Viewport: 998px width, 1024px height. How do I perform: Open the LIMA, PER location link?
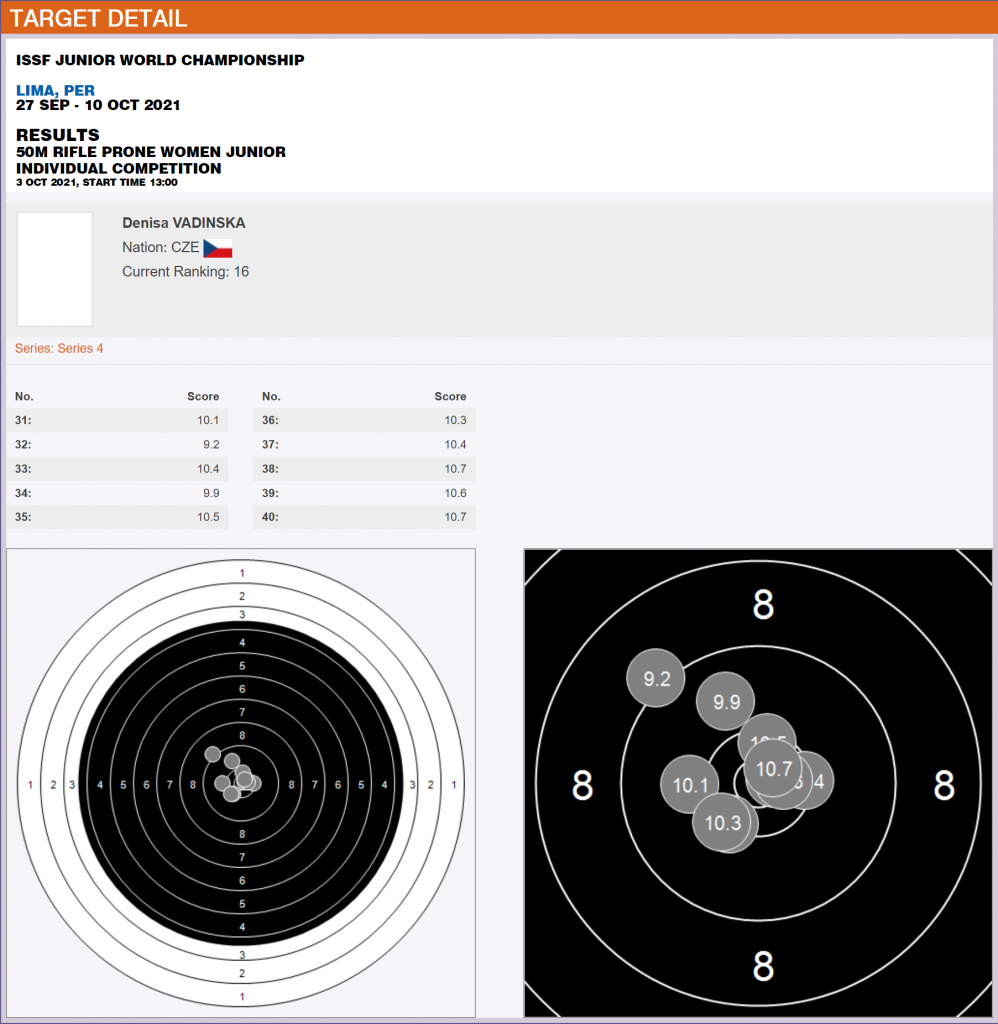(x=56, y=91)
